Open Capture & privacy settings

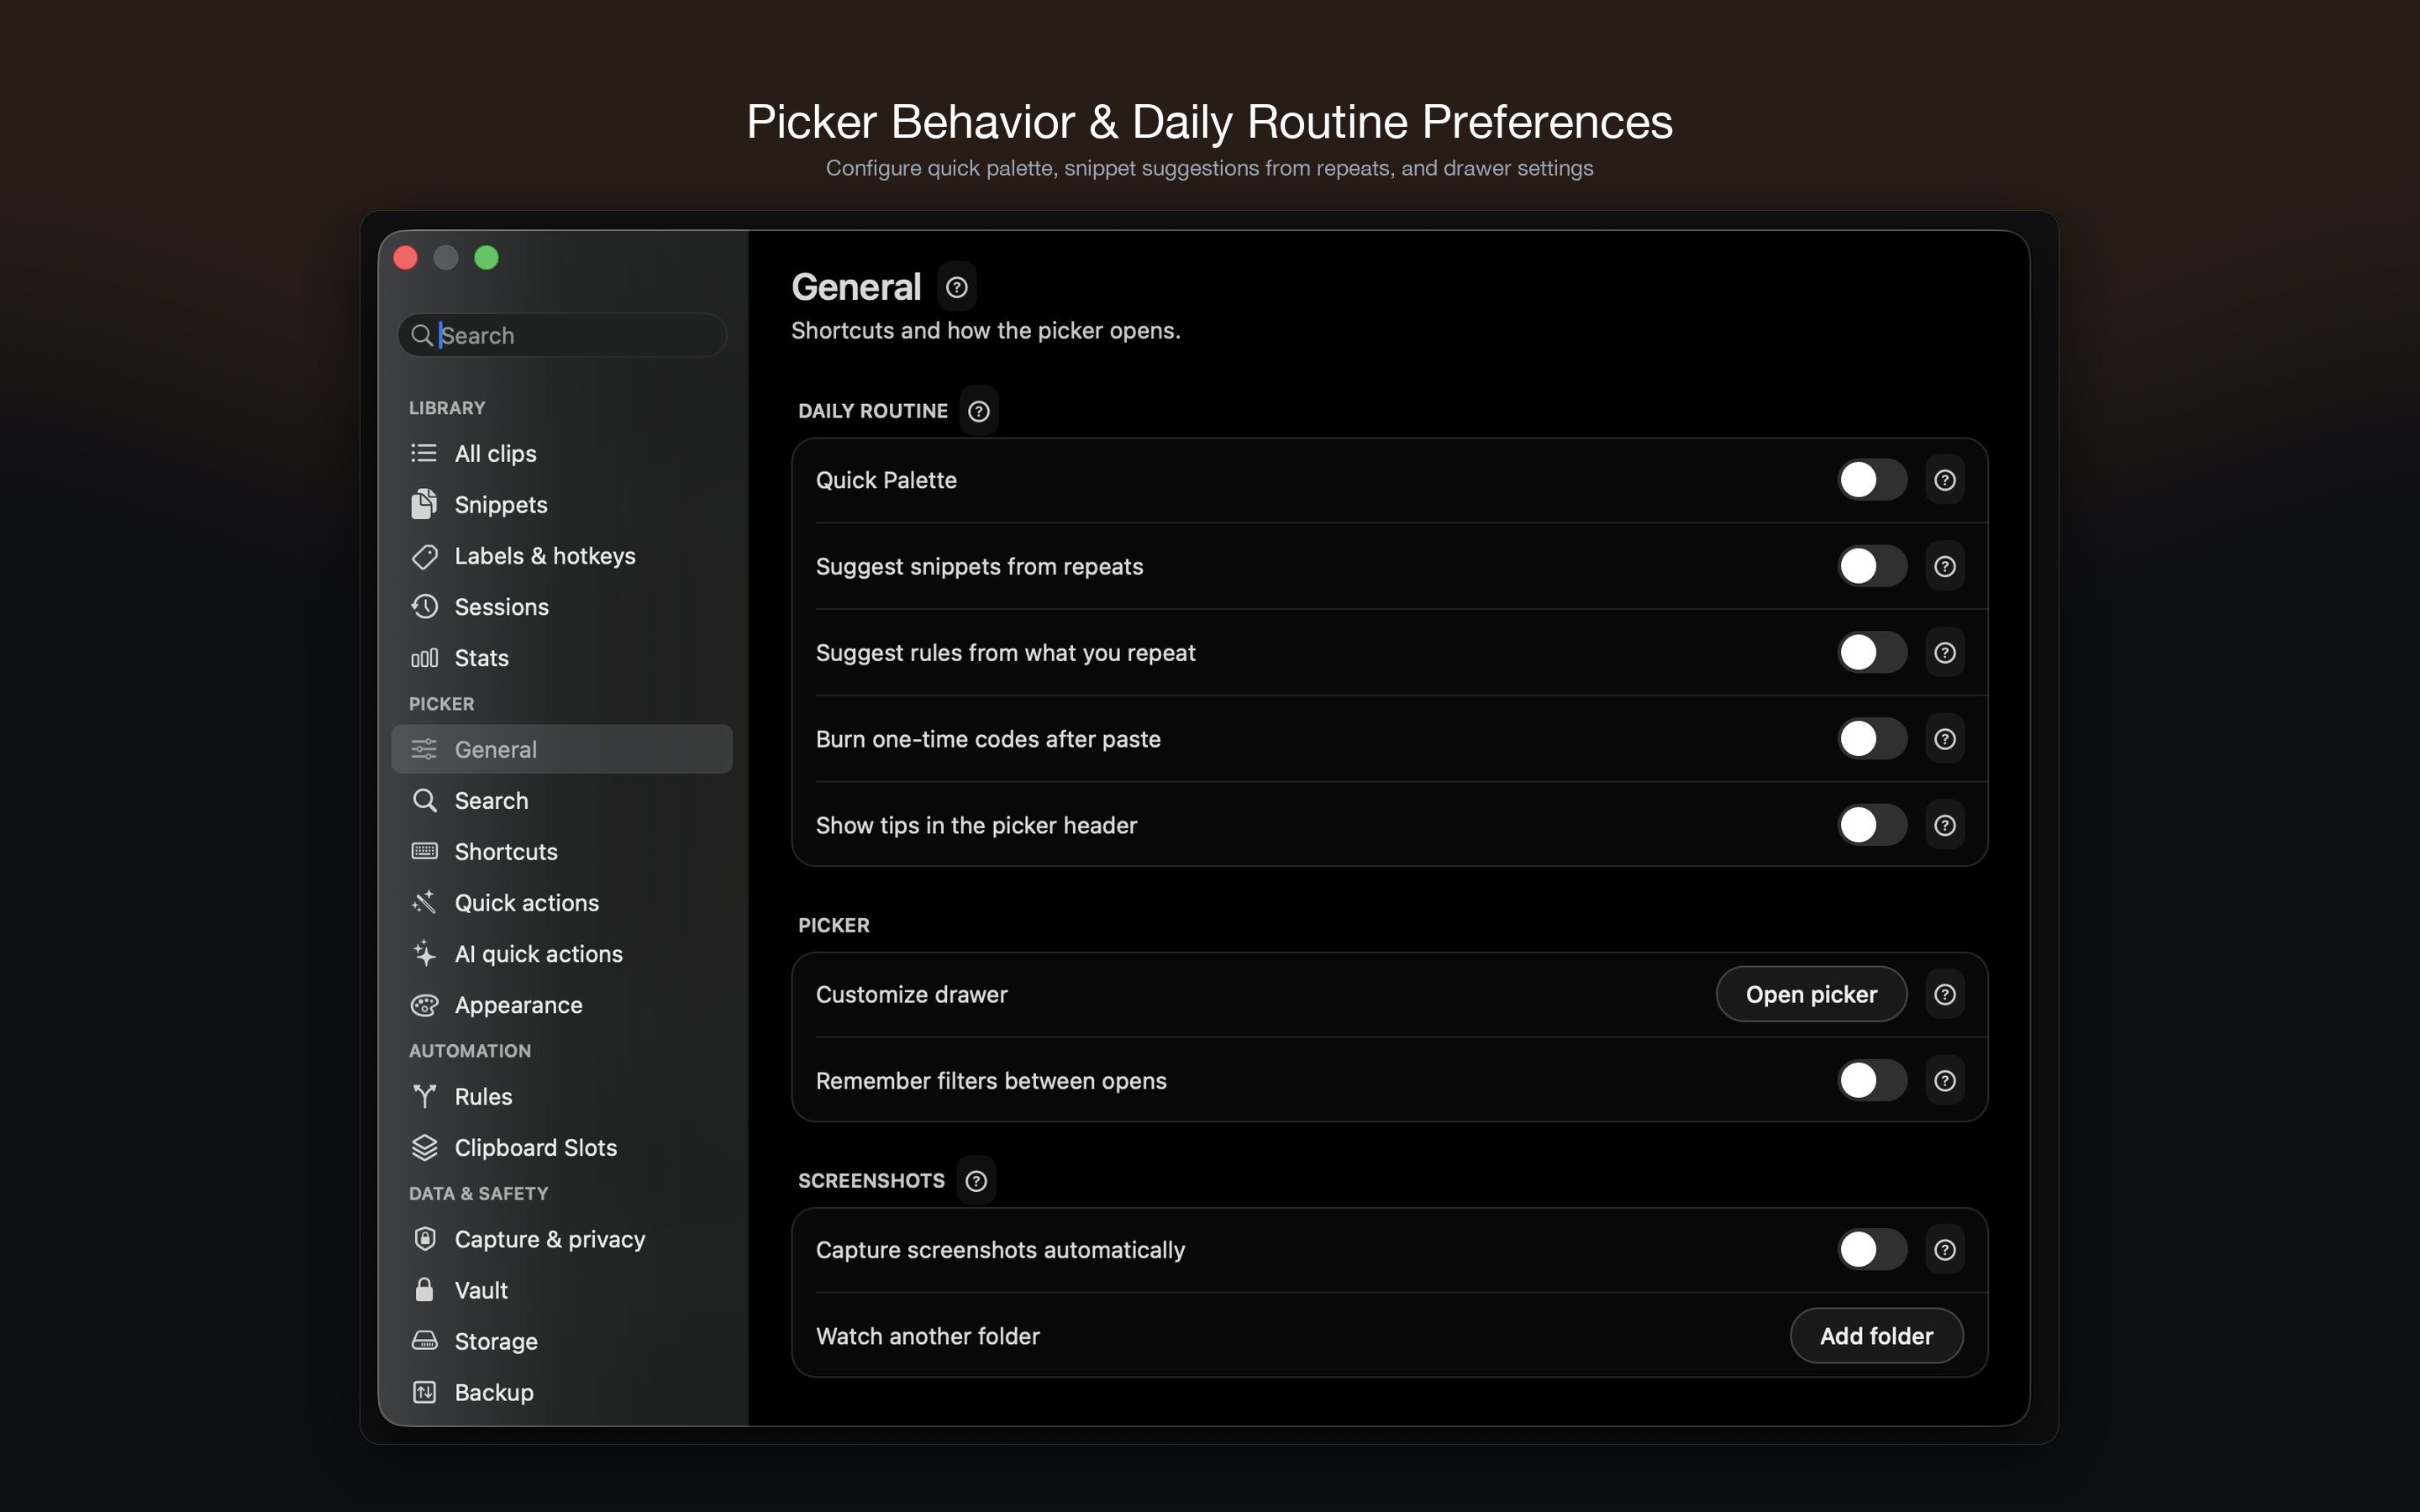561,1239
